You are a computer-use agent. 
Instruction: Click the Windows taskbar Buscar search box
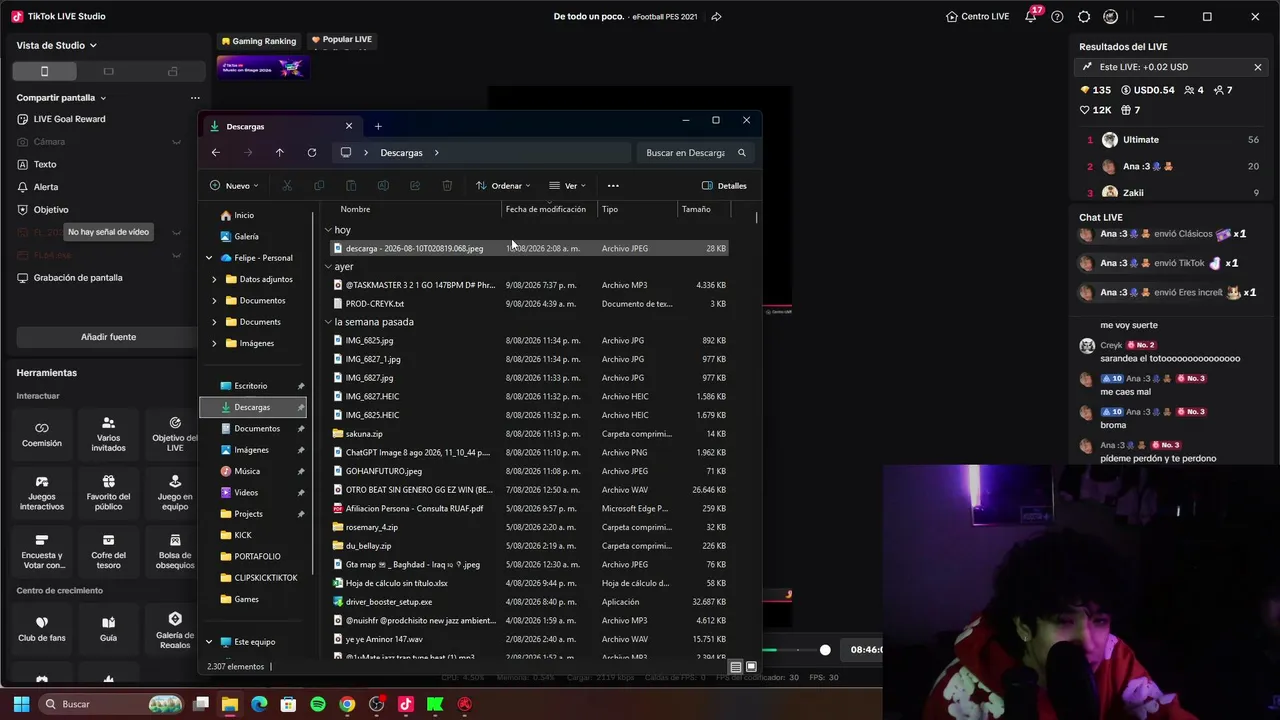tap(111, 704)
